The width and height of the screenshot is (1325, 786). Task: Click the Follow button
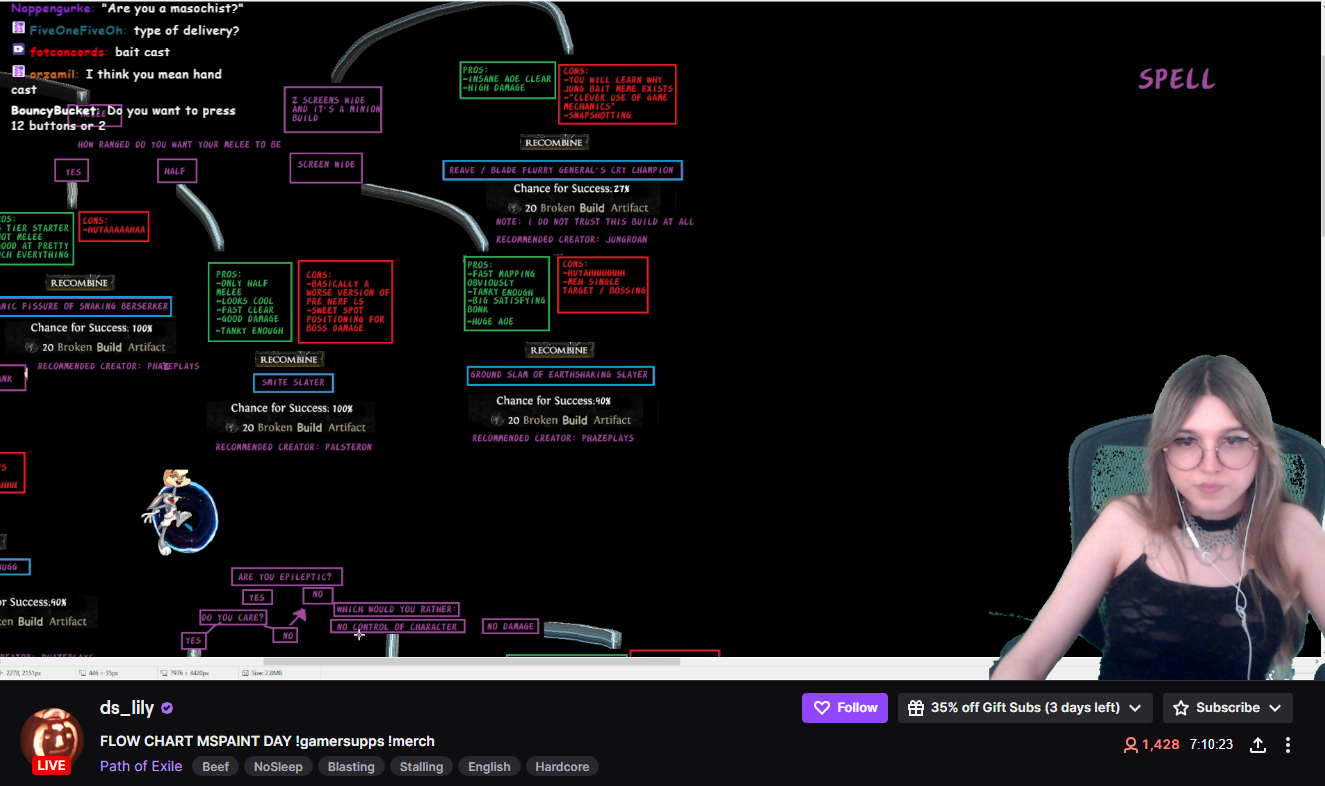pos(845,707)
